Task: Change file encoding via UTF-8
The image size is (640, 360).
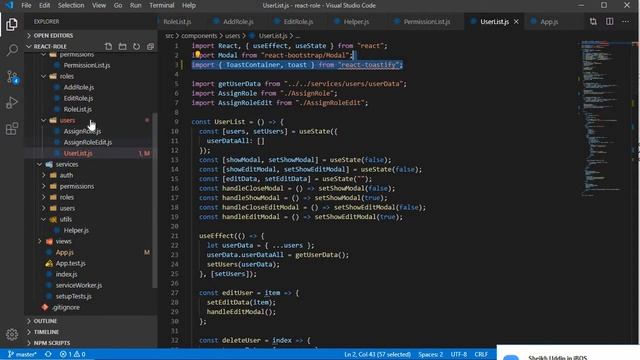Action: click(x=459, y=354)
